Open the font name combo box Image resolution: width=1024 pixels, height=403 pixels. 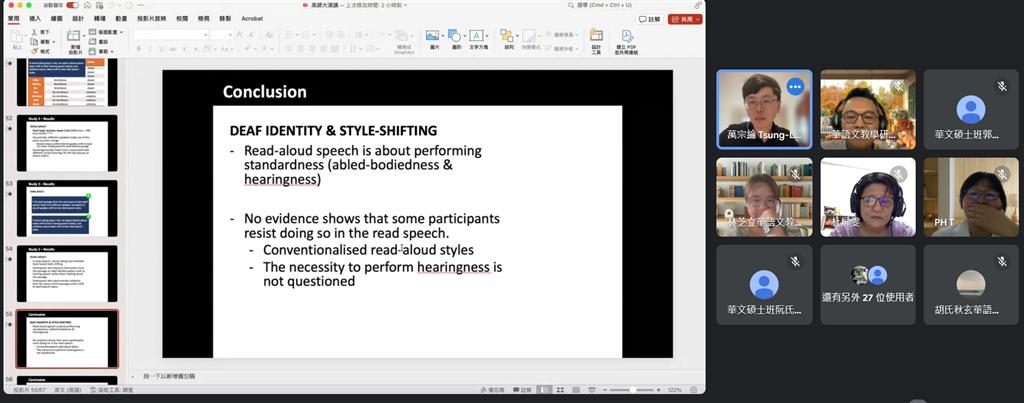[x=172, y=35]
